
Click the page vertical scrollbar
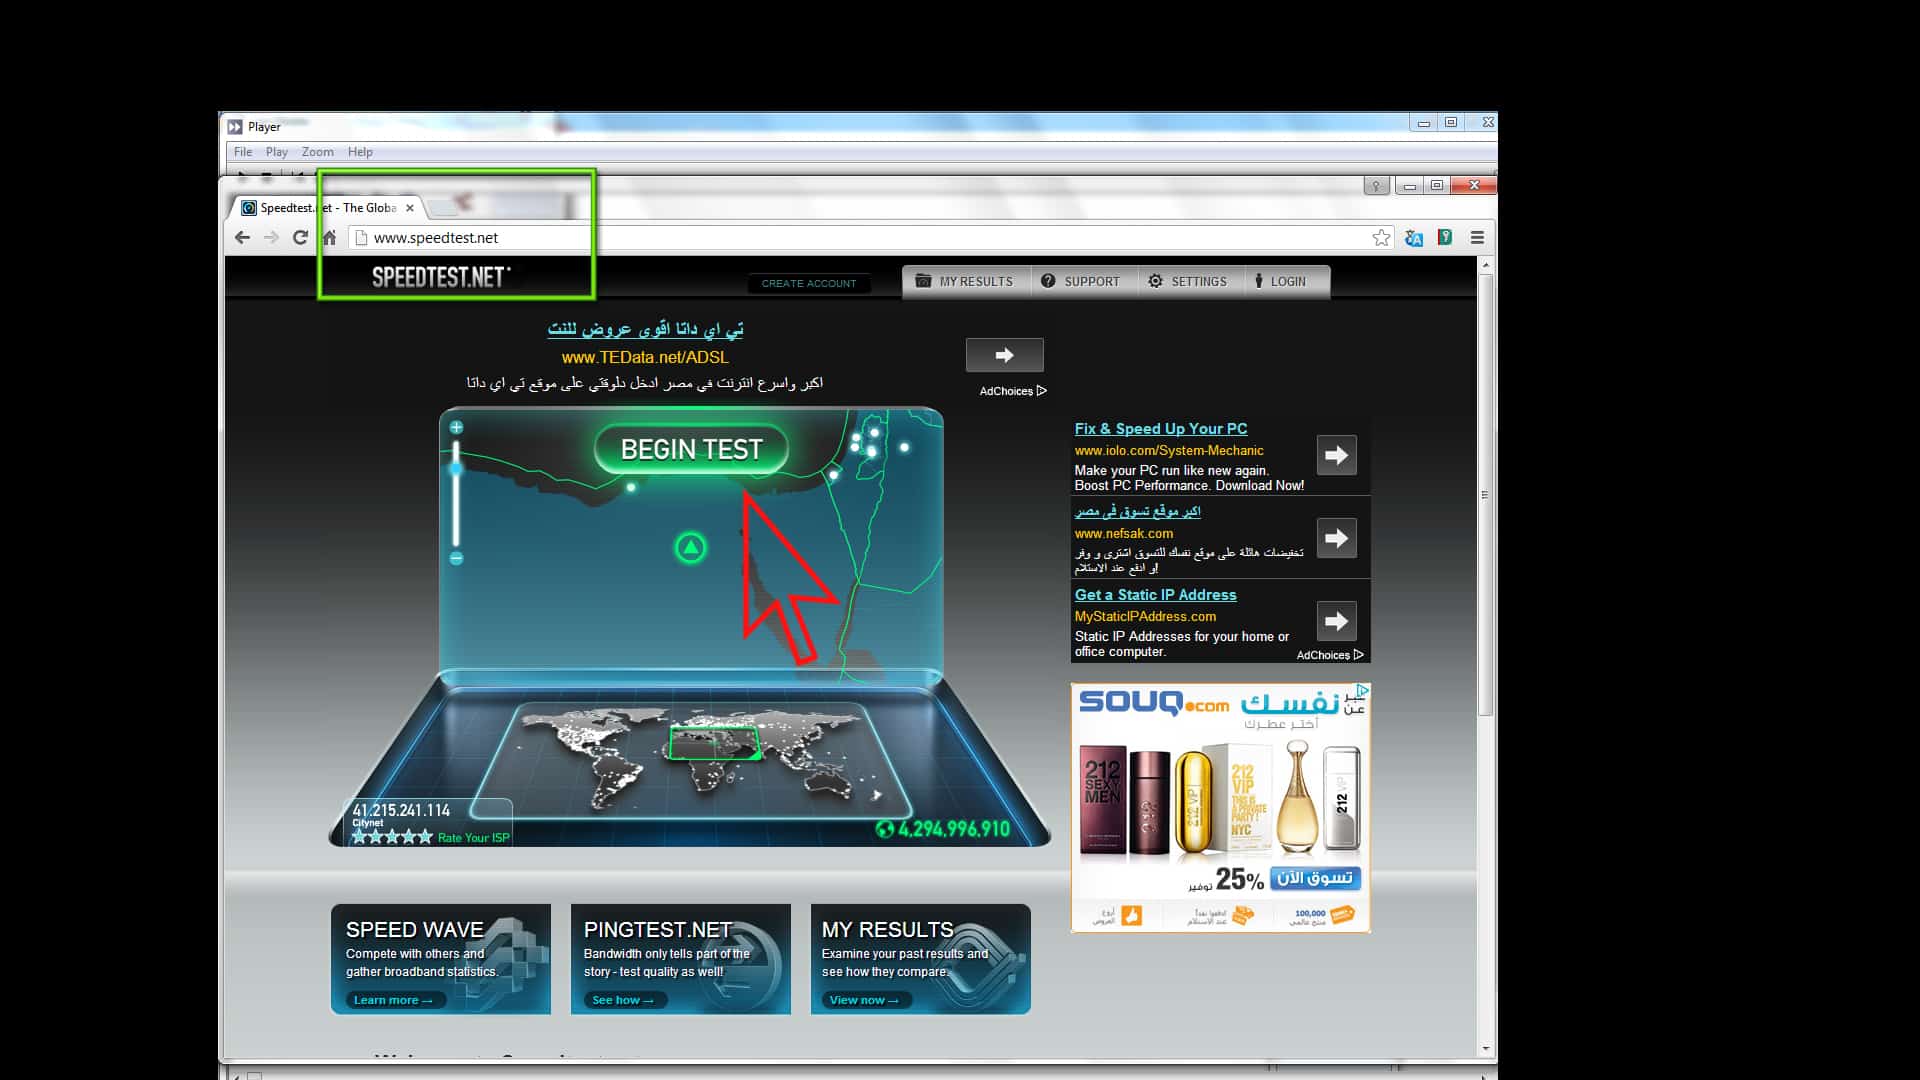[1485, 495]
